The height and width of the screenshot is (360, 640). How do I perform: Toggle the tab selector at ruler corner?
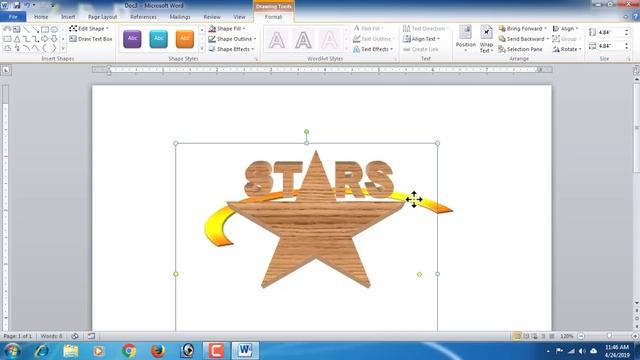pos(6,70)
